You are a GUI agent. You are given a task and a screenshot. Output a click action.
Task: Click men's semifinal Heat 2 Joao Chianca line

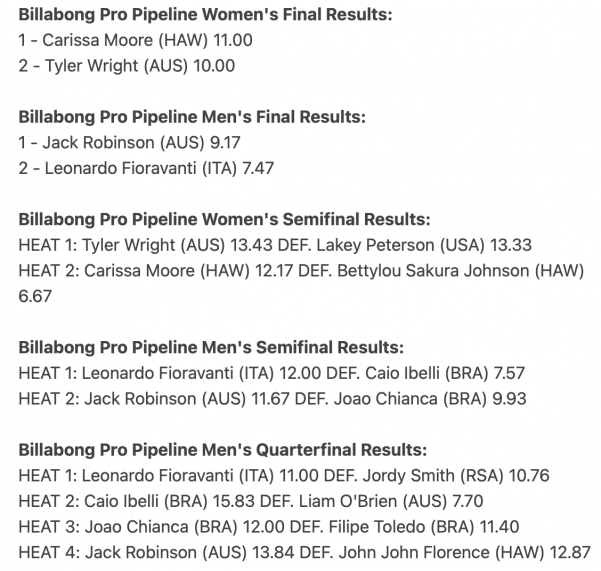[273, 399]
